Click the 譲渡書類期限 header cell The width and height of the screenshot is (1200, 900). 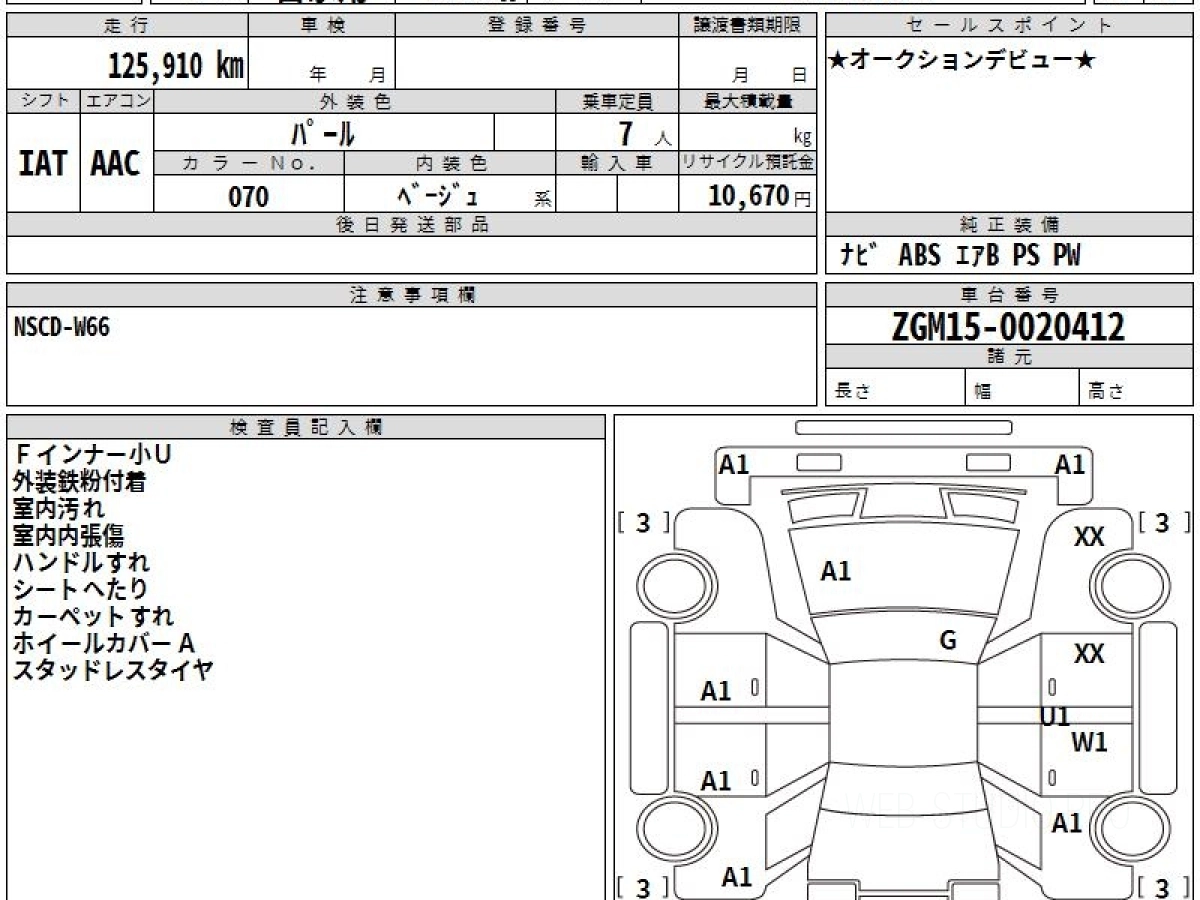click(x=747, y=26)
